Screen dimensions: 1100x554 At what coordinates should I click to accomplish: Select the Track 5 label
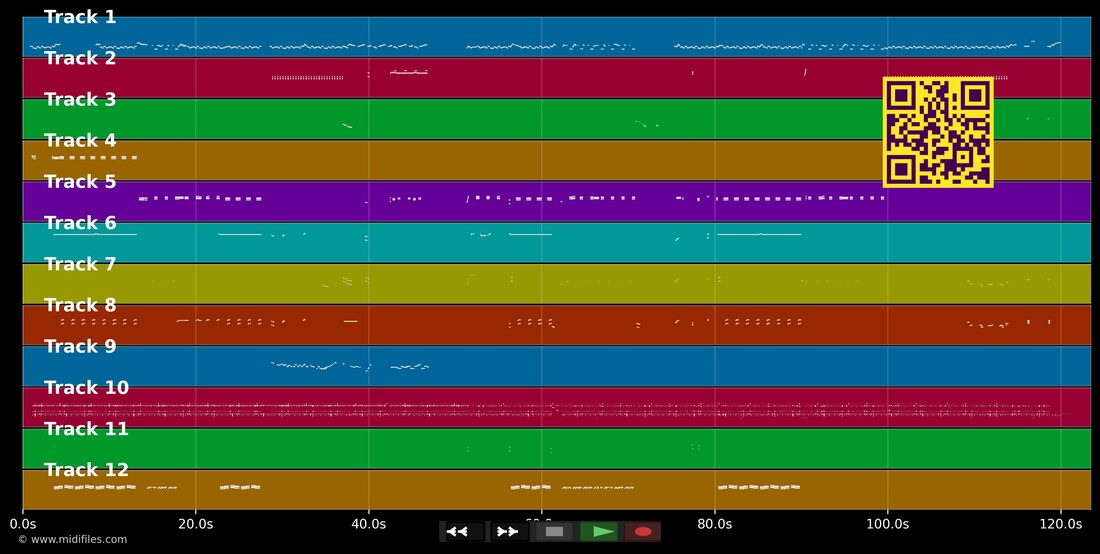[80, 182]
